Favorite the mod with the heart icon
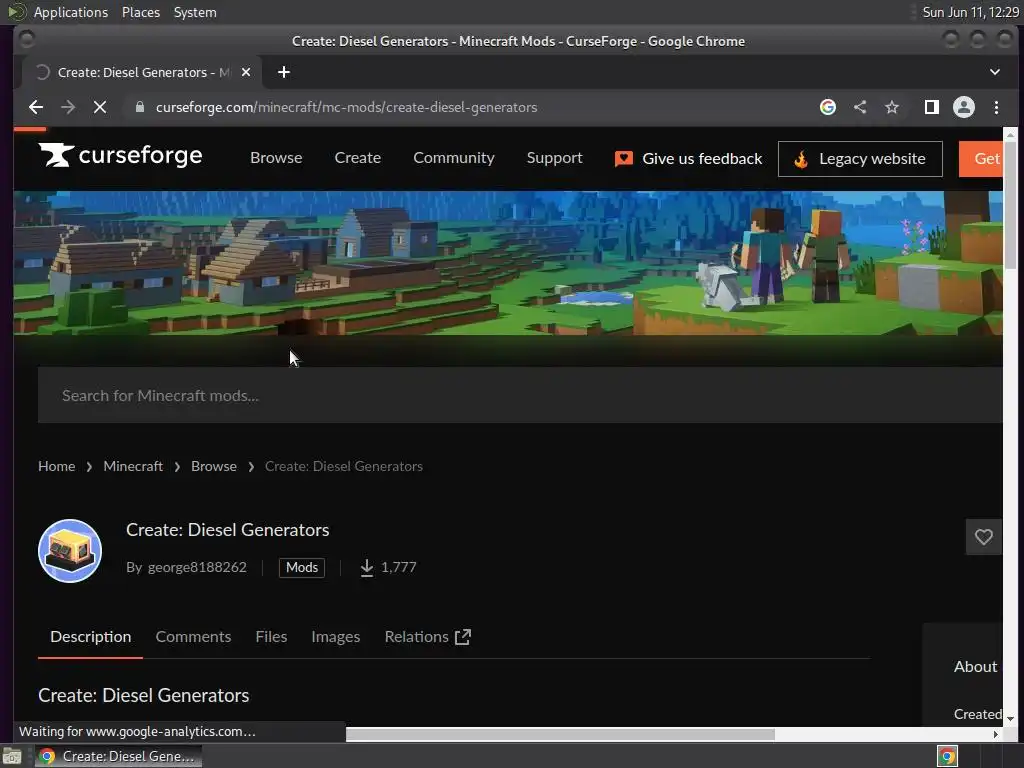 pos(984,537)
